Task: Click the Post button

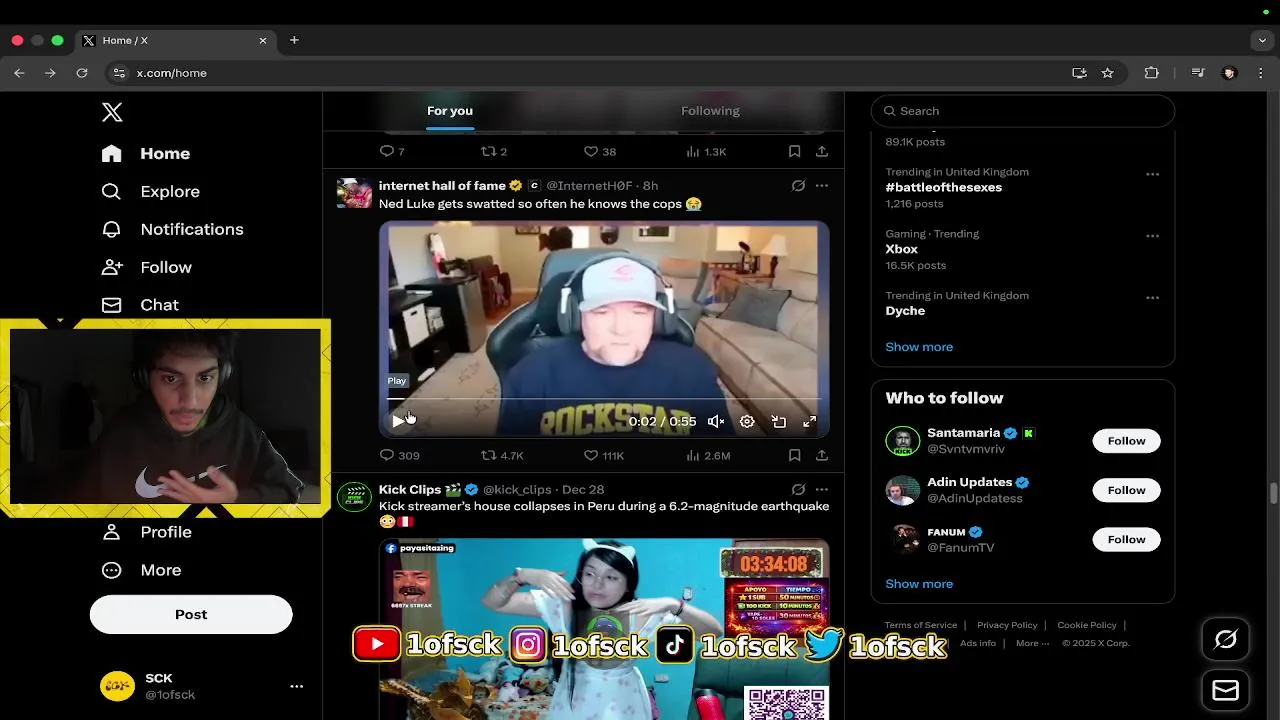Action: (191, 614)
